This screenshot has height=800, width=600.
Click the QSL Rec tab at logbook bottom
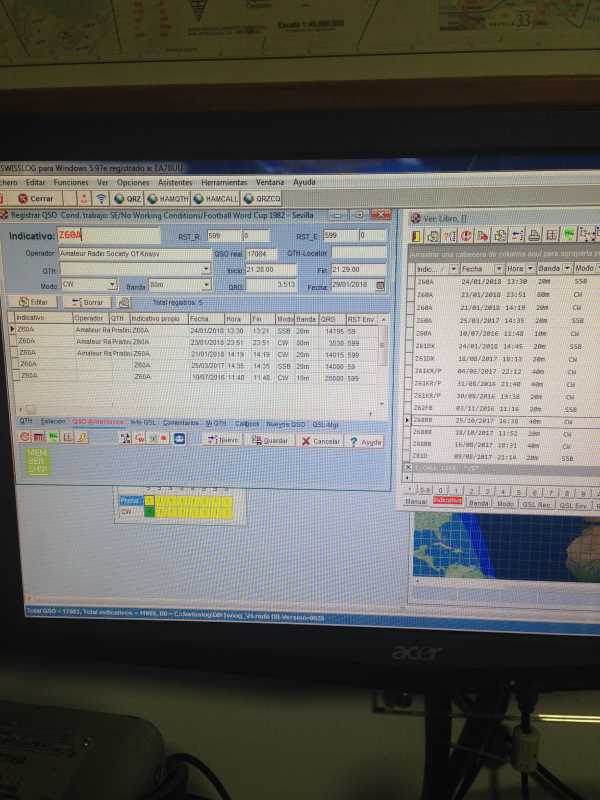coord(536,505)
